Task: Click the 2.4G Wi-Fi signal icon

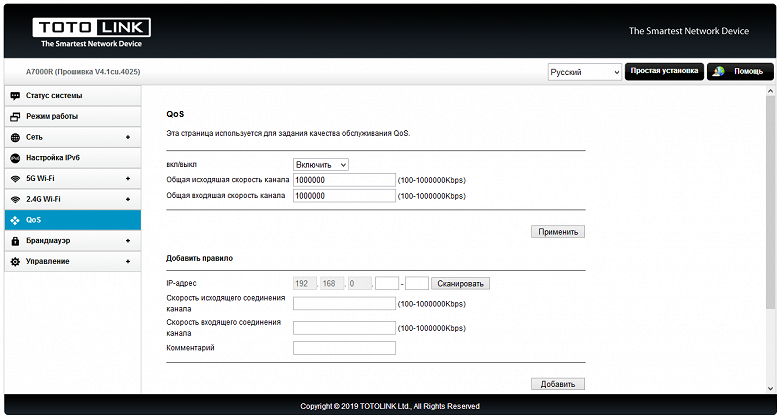Action: pos(15,200)
